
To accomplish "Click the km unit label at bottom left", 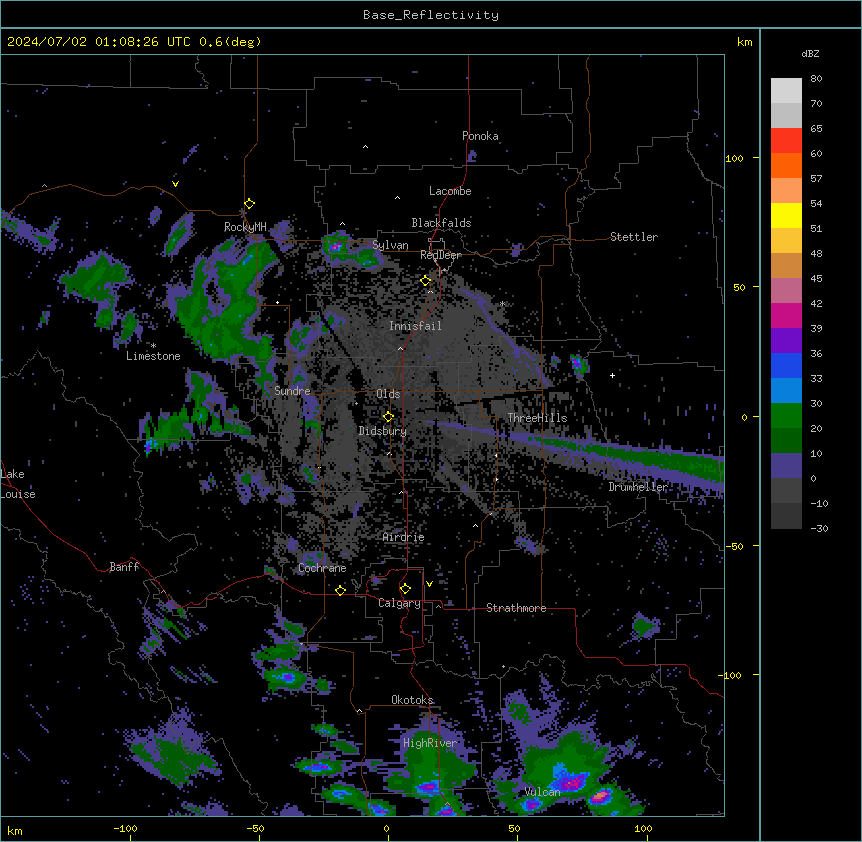I will pos(15,830).
